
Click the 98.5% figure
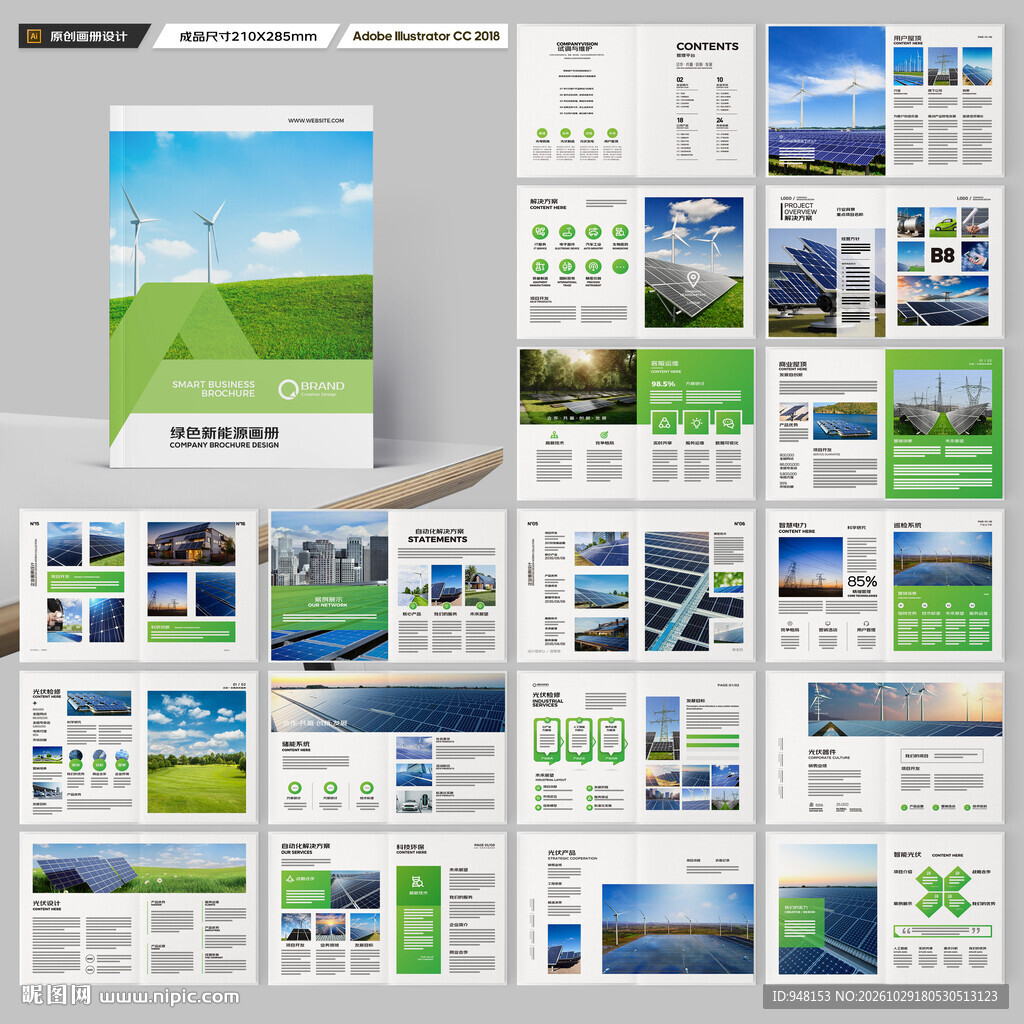663,384
